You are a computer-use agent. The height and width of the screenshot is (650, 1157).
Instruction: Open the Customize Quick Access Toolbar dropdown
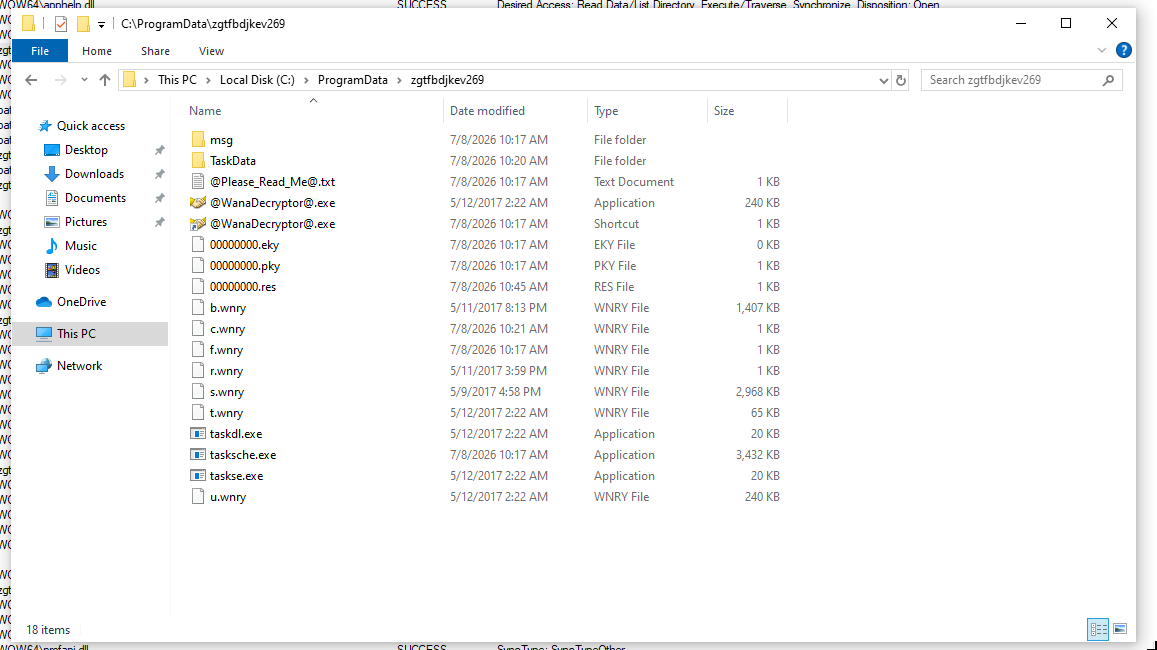pyautogui.click(x=101, y=24)
